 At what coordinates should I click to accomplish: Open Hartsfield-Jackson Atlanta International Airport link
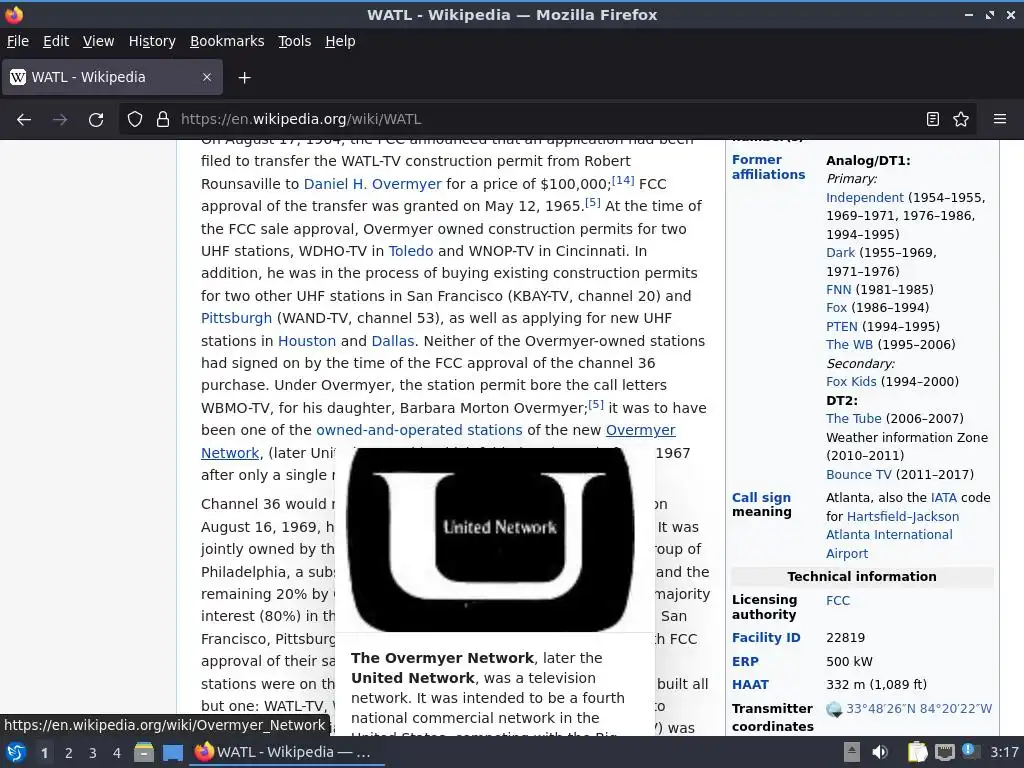(893, 535)
